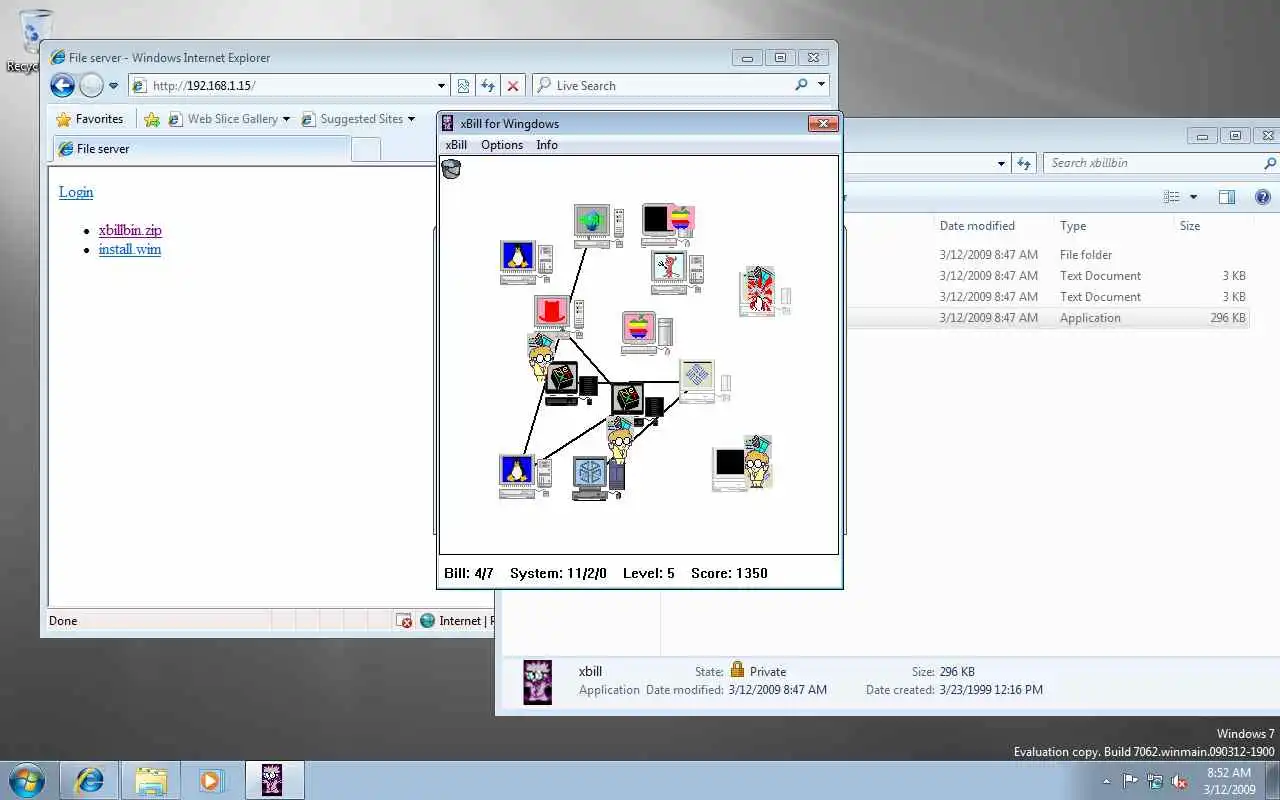Pick up the water bucket in xBill

click(451, 169)
